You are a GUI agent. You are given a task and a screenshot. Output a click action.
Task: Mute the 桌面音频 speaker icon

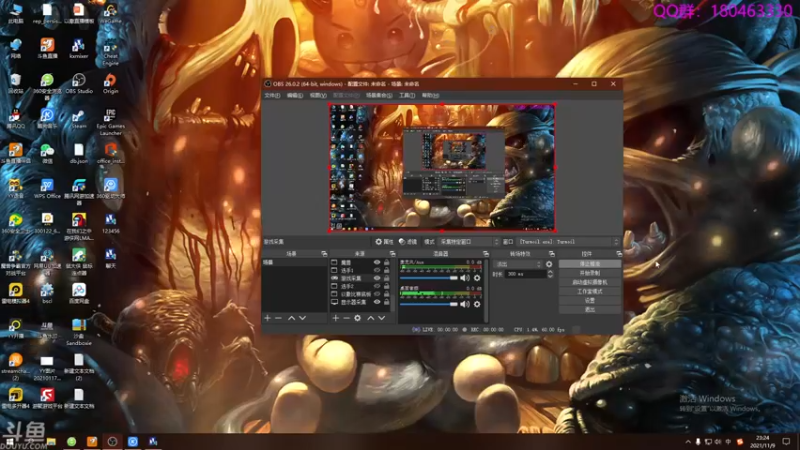tap(464, 304)
